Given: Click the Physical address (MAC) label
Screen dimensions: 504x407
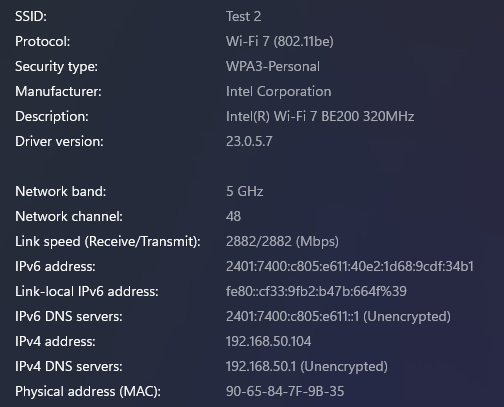Looking at the screenshot, I should click(88, 391).
